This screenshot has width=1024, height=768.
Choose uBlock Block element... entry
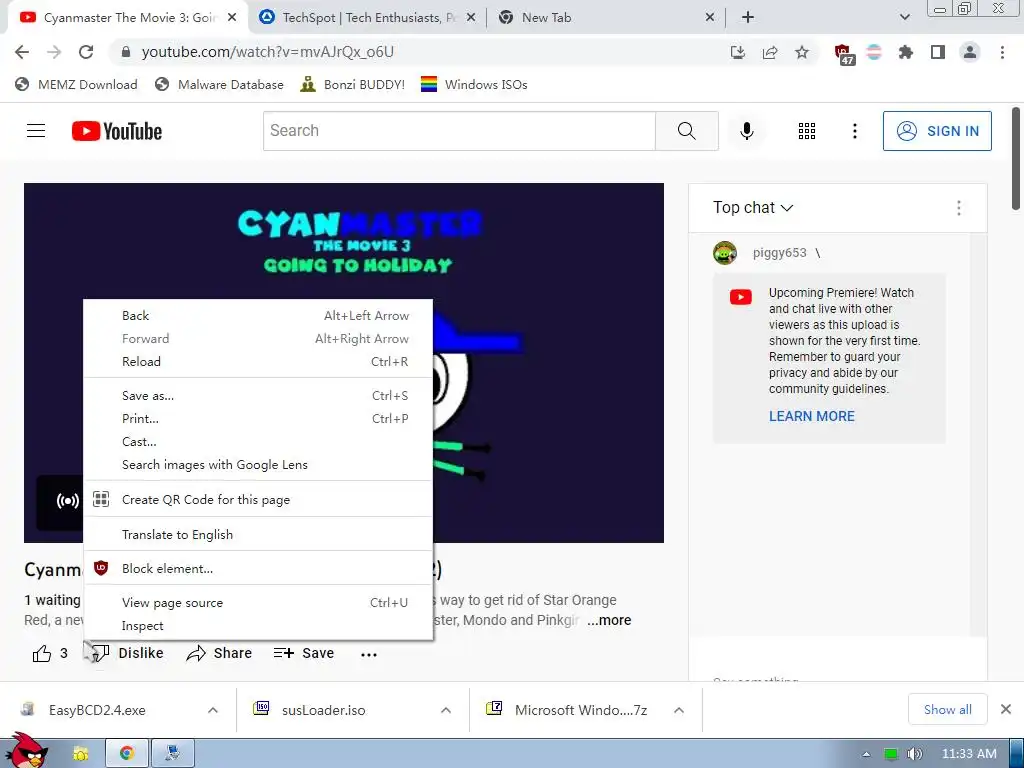point(259,569)
